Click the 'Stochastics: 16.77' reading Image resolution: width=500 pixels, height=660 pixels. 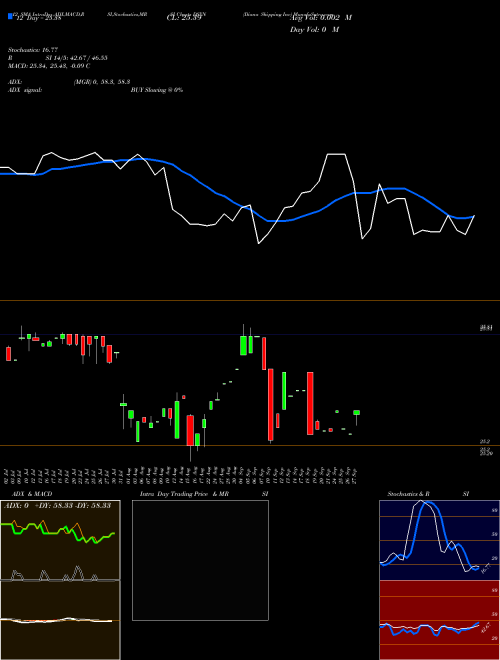pos(32,50)
